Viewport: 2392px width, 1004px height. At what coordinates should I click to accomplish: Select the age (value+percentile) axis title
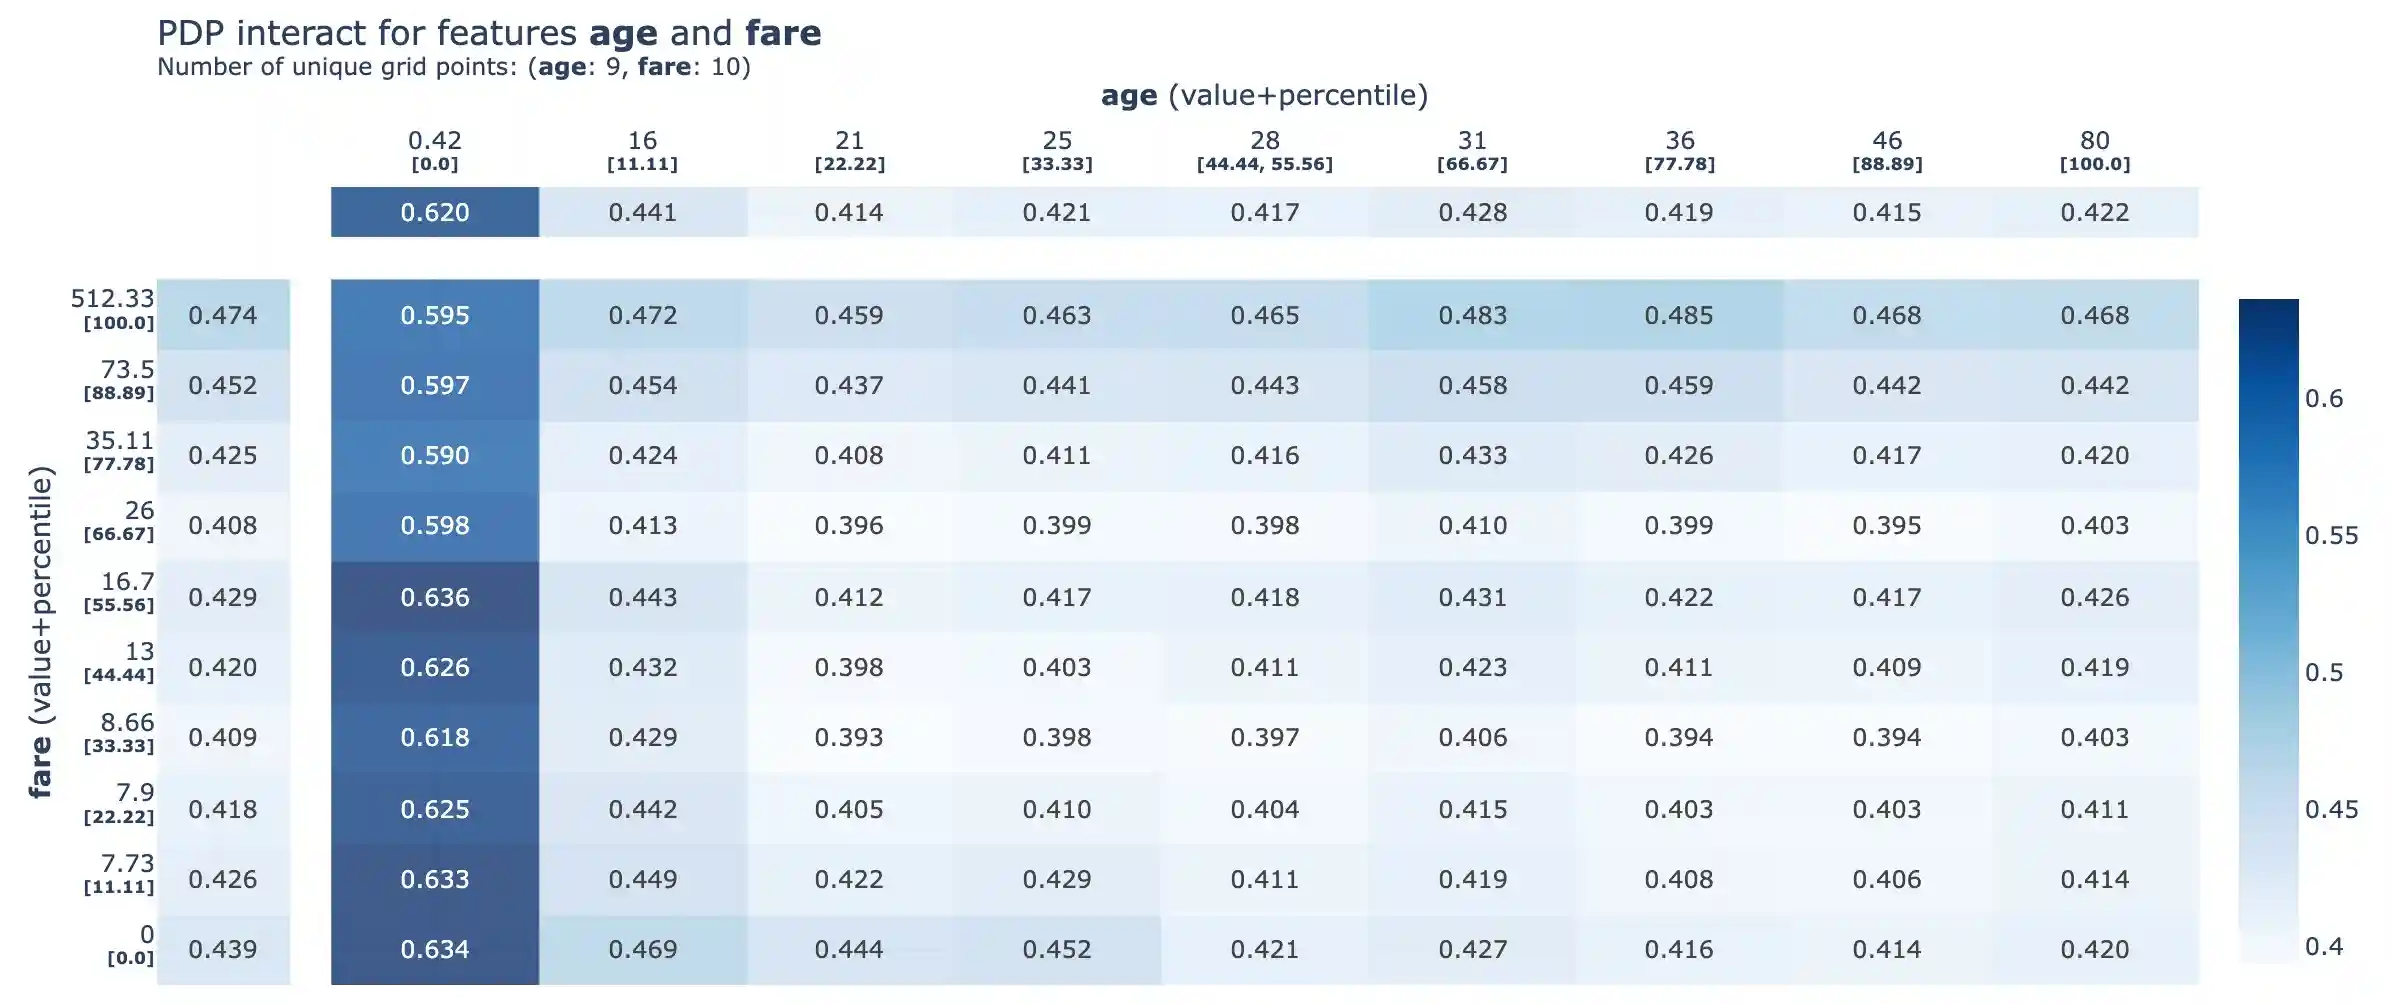tap(1264, 95)
